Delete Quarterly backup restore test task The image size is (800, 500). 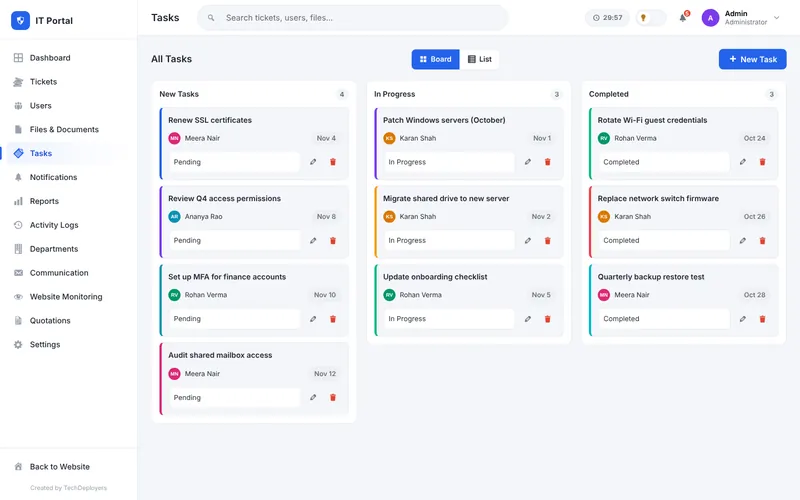[x=762, y=319]
